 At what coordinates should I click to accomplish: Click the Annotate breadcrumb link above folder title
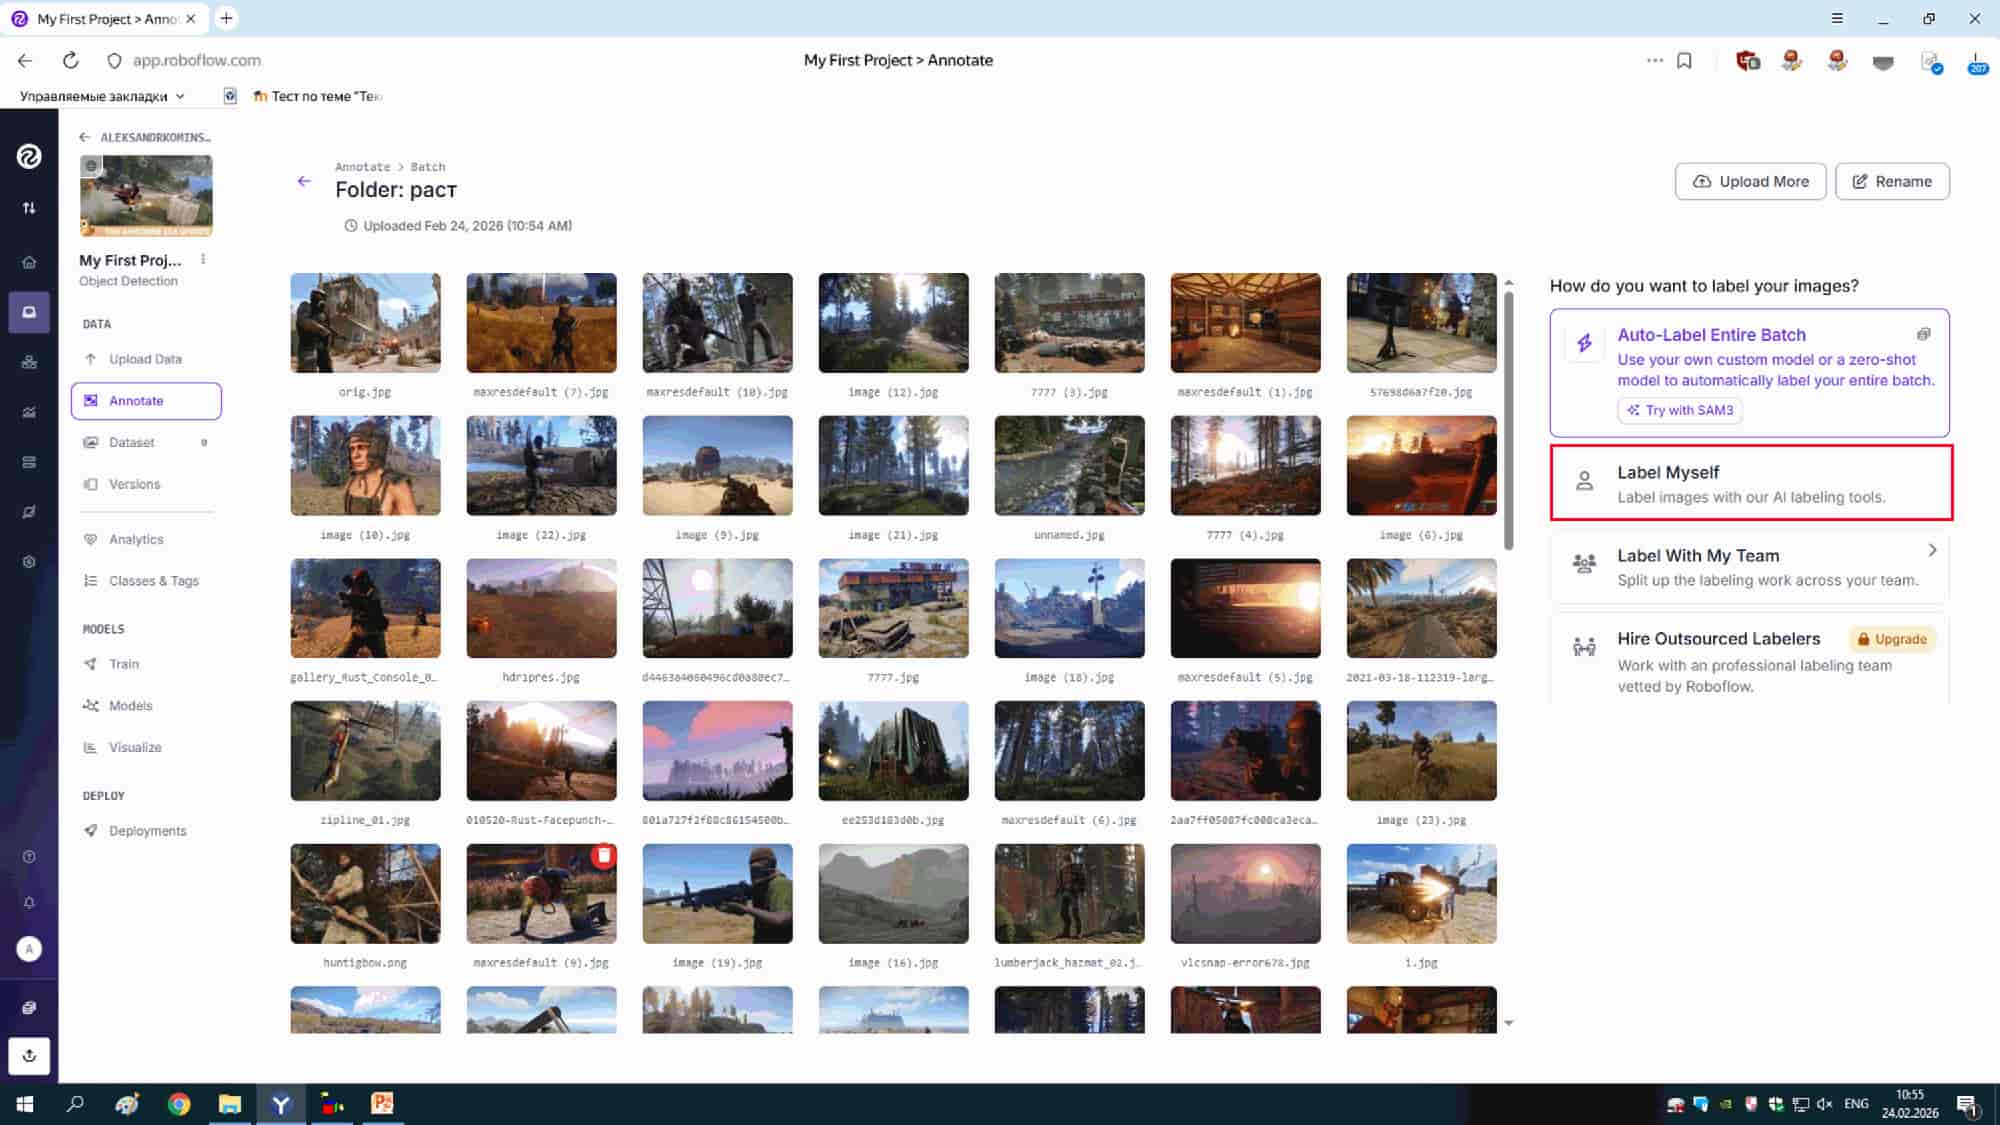(x=362, y=167)
